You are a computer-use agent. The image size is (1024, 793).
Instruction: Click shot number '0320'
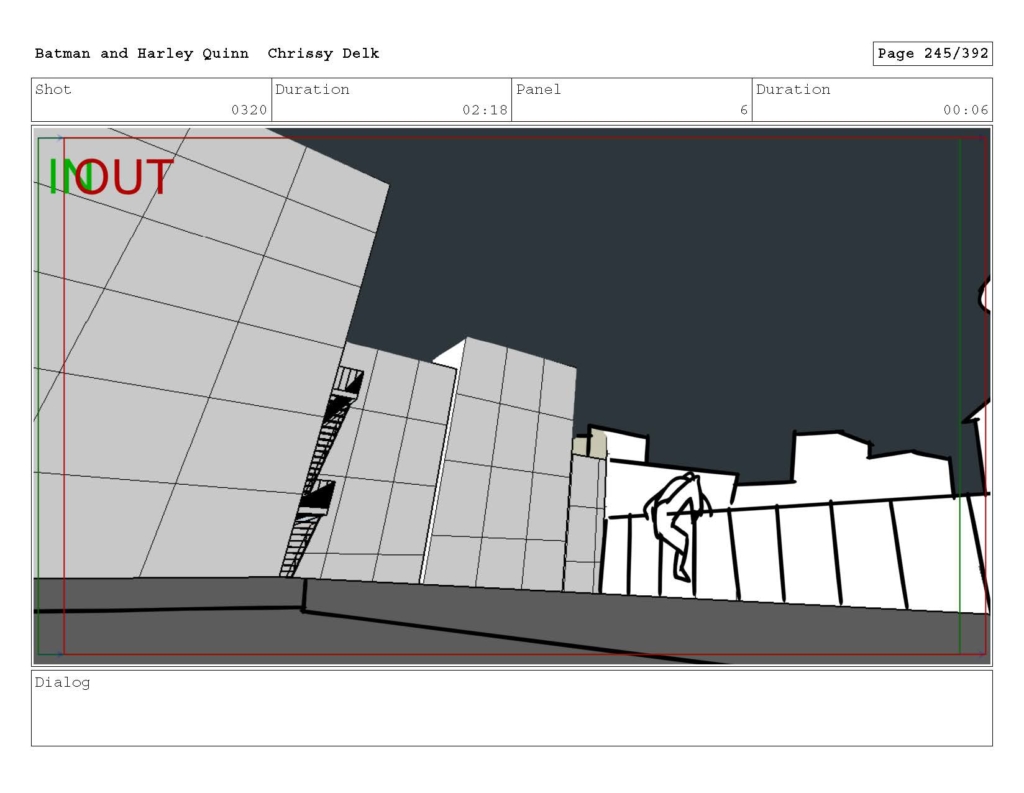(249, 110)
